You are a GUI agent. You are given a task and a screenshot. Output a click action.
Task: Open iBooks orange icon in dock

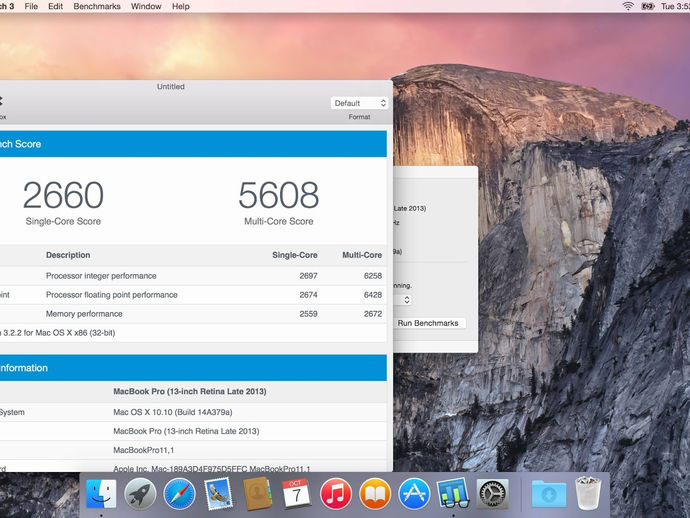tap(375, 493)
